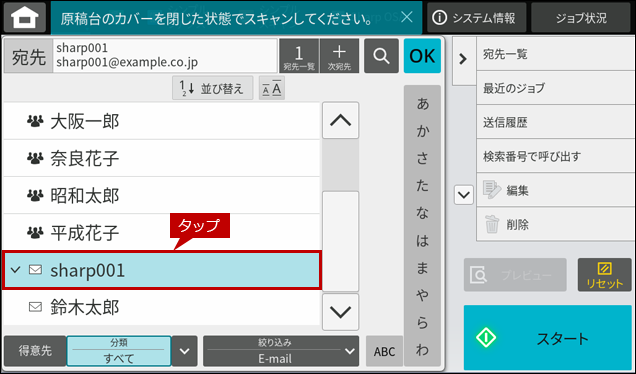Start scanning with スタート
Viewport: 636px width, 374px height.
(548, 337)
